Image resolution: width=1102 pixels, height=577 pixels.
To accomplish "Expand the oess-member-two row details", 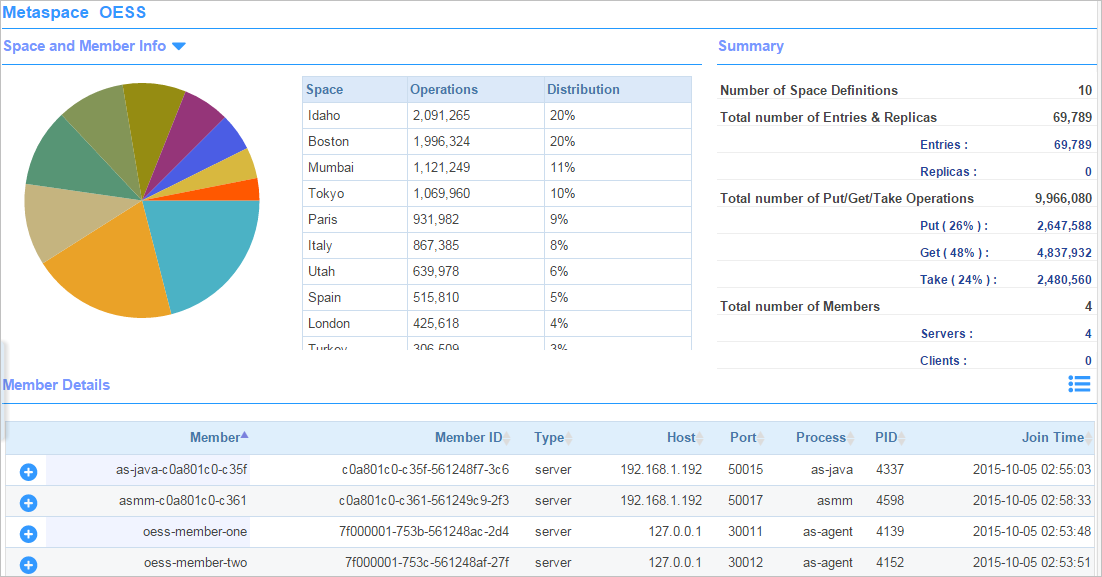I will (28, 565).
